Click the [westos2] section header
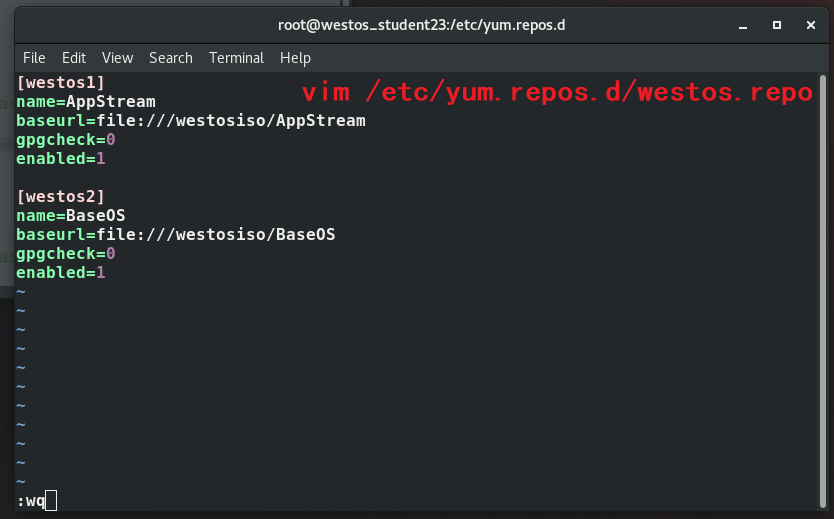Screen dimensions: 834x519 tap(61, 197)
